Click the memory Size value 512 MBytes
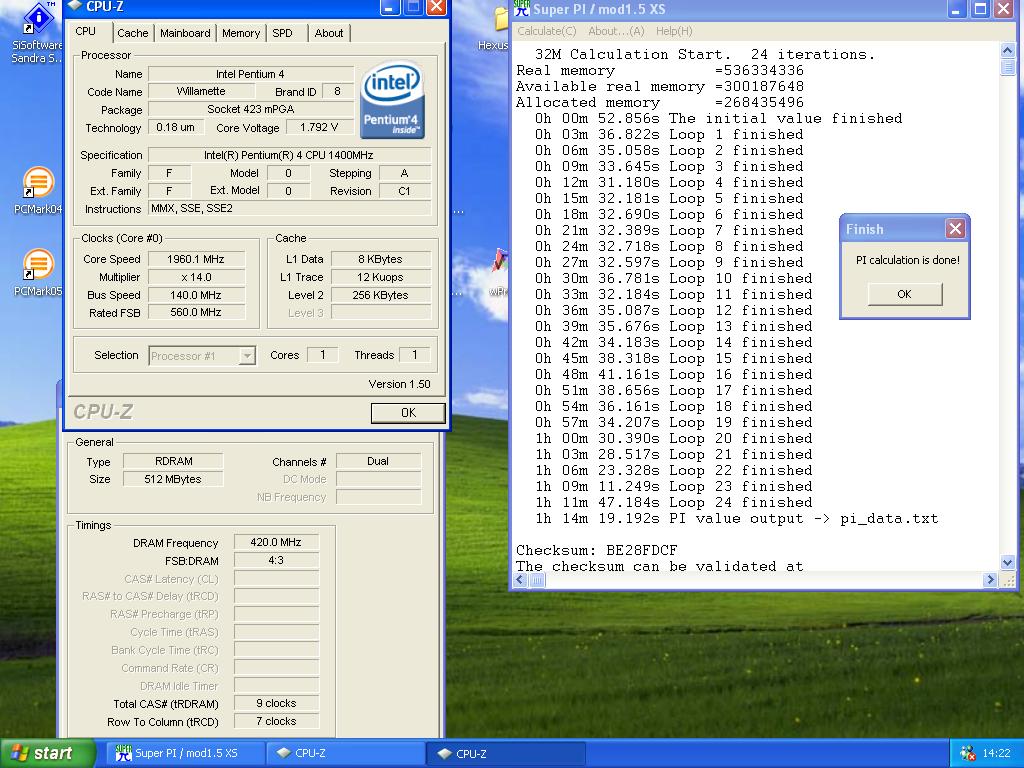 (x=173, y=479)
